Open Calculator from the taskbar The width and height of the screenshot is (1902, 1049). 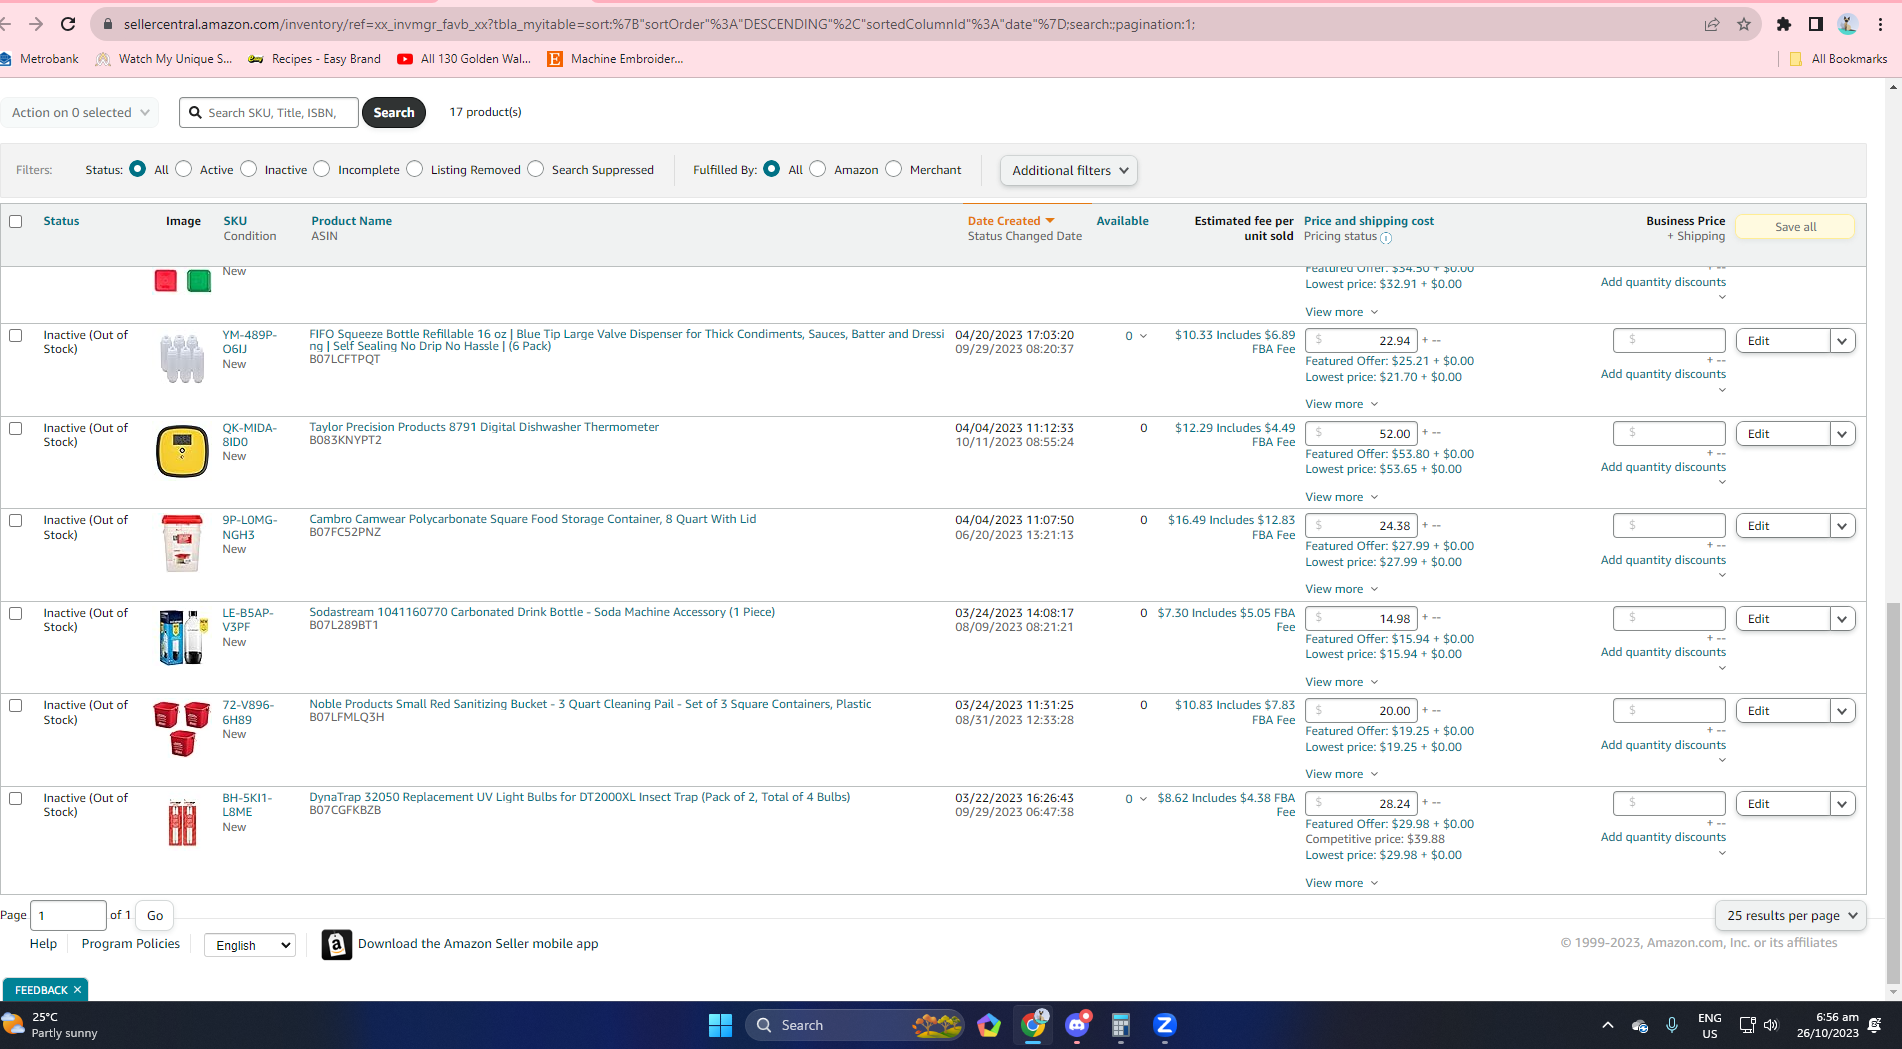point(1121,1025)
